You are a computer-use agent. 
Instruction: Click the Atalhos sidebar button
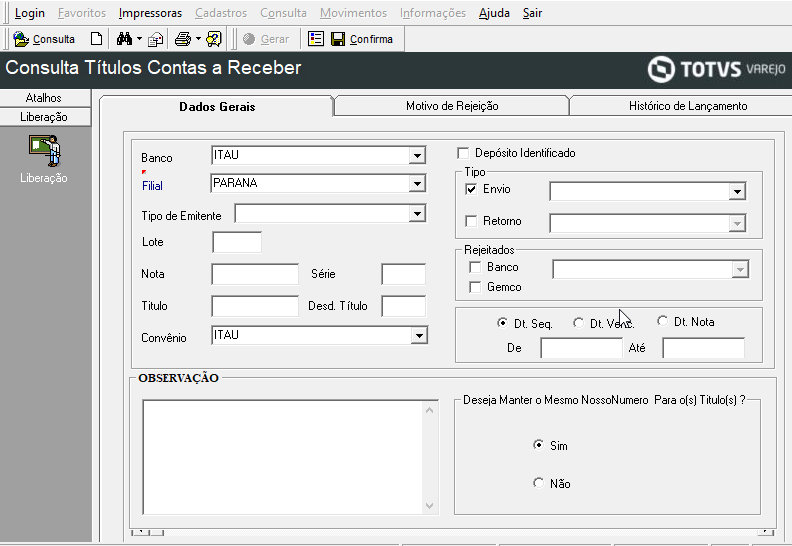coord(45,98)
